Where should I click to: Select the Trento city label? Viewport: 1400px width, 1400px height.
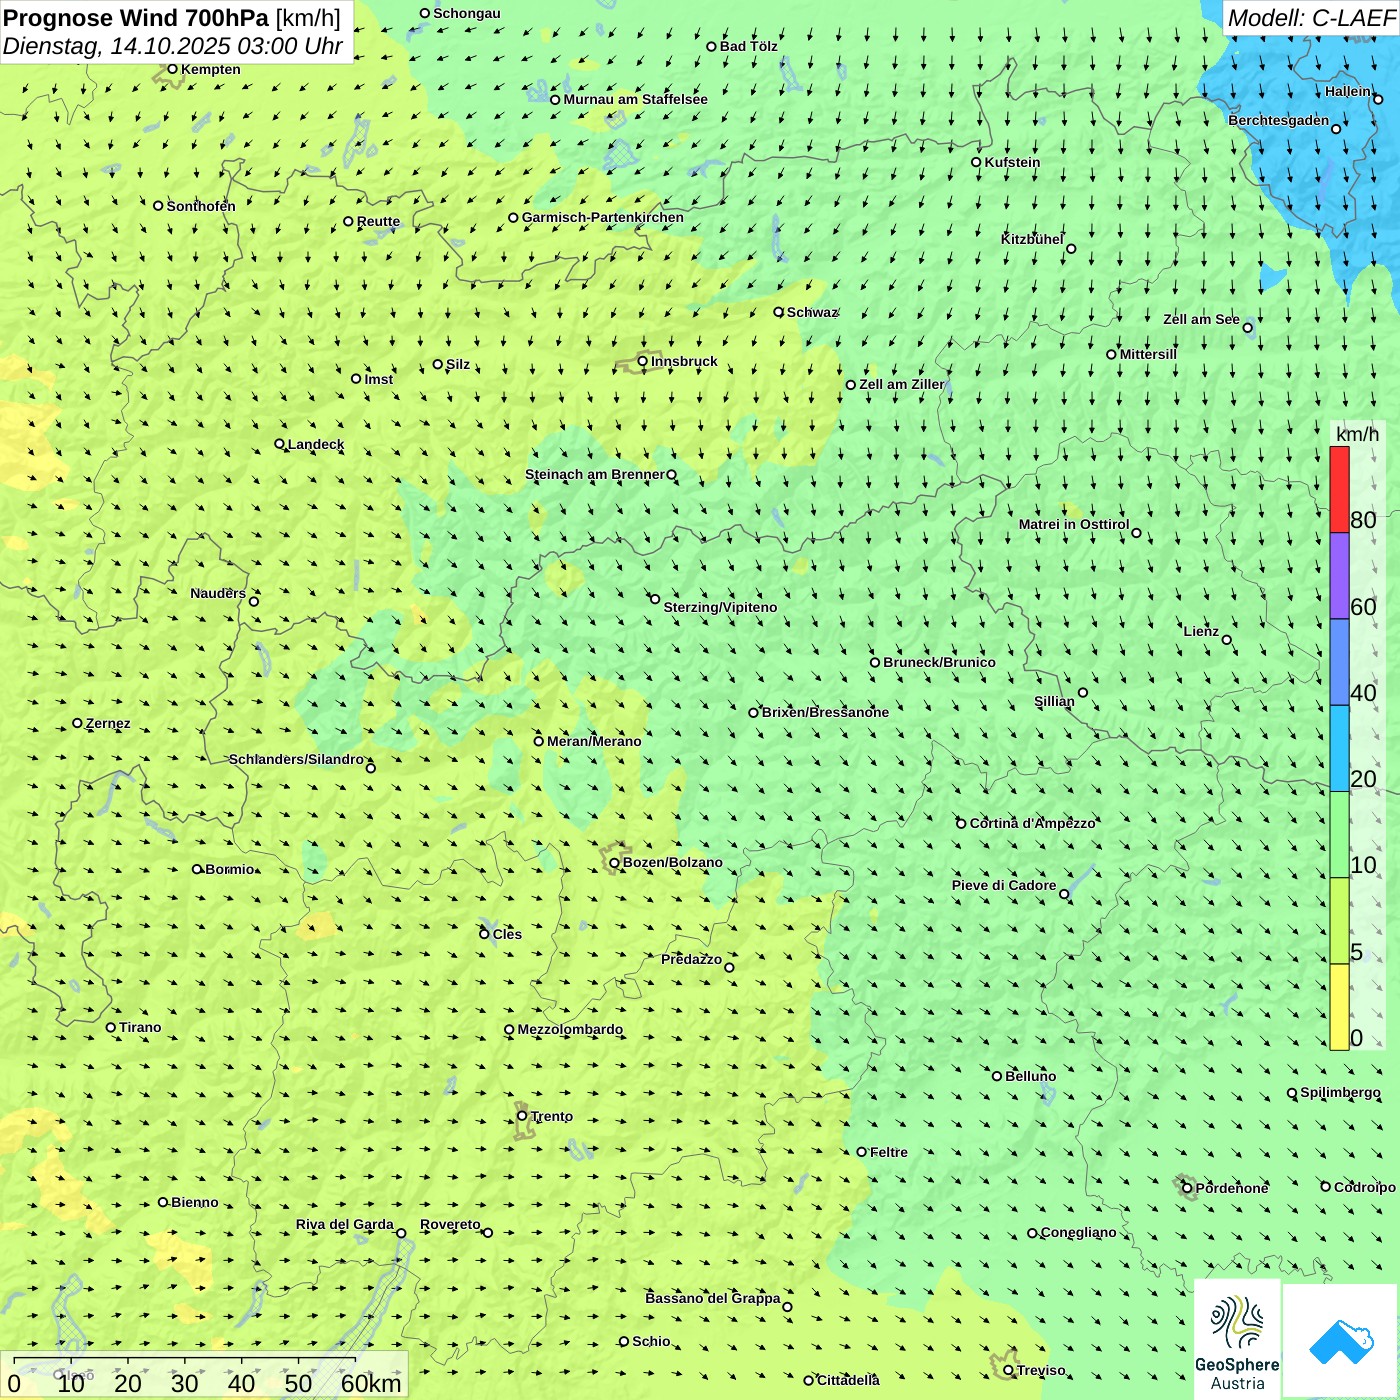click(551, 1116)
